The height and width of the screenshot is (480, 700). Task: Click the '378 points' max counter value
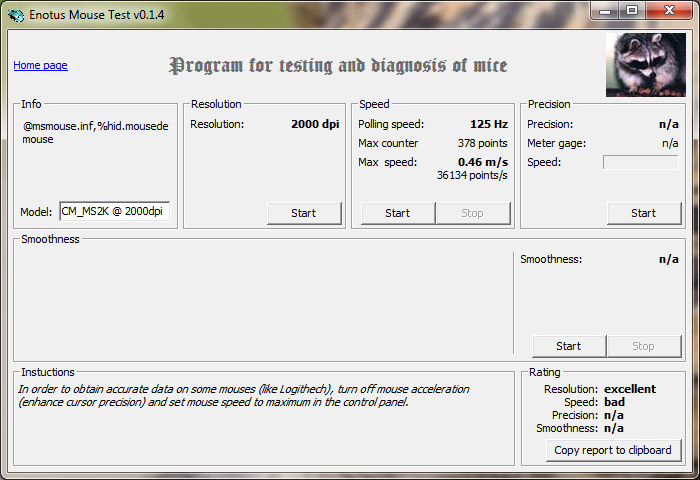pos(483,143)
